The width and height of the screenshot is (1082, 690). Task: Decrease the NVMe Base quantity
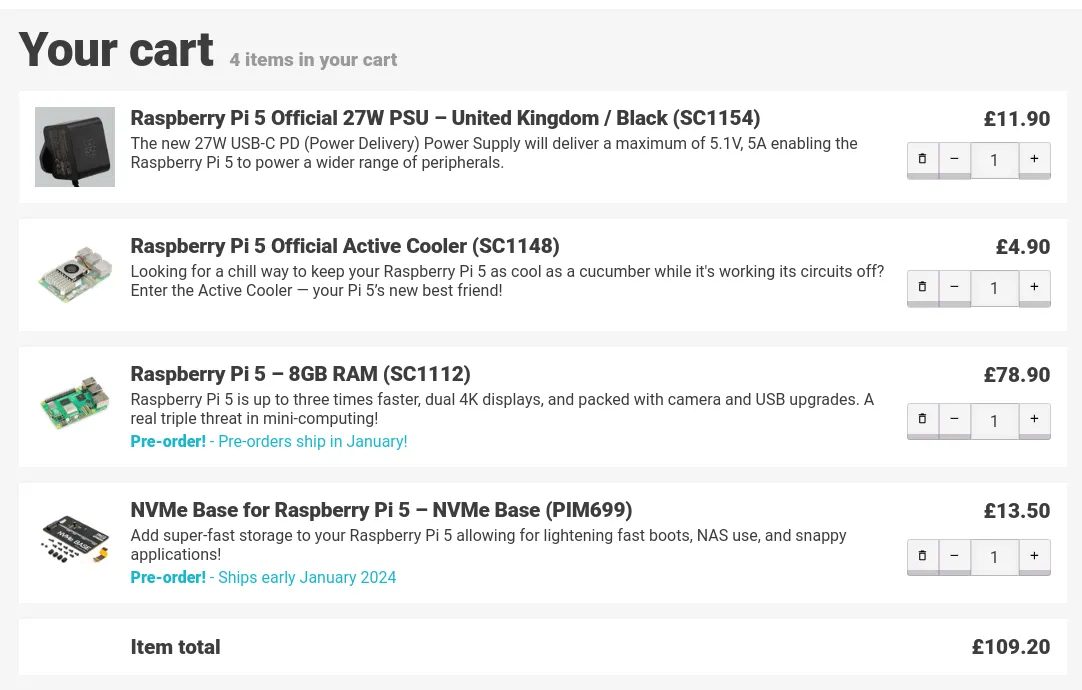(x=954, y=555)
